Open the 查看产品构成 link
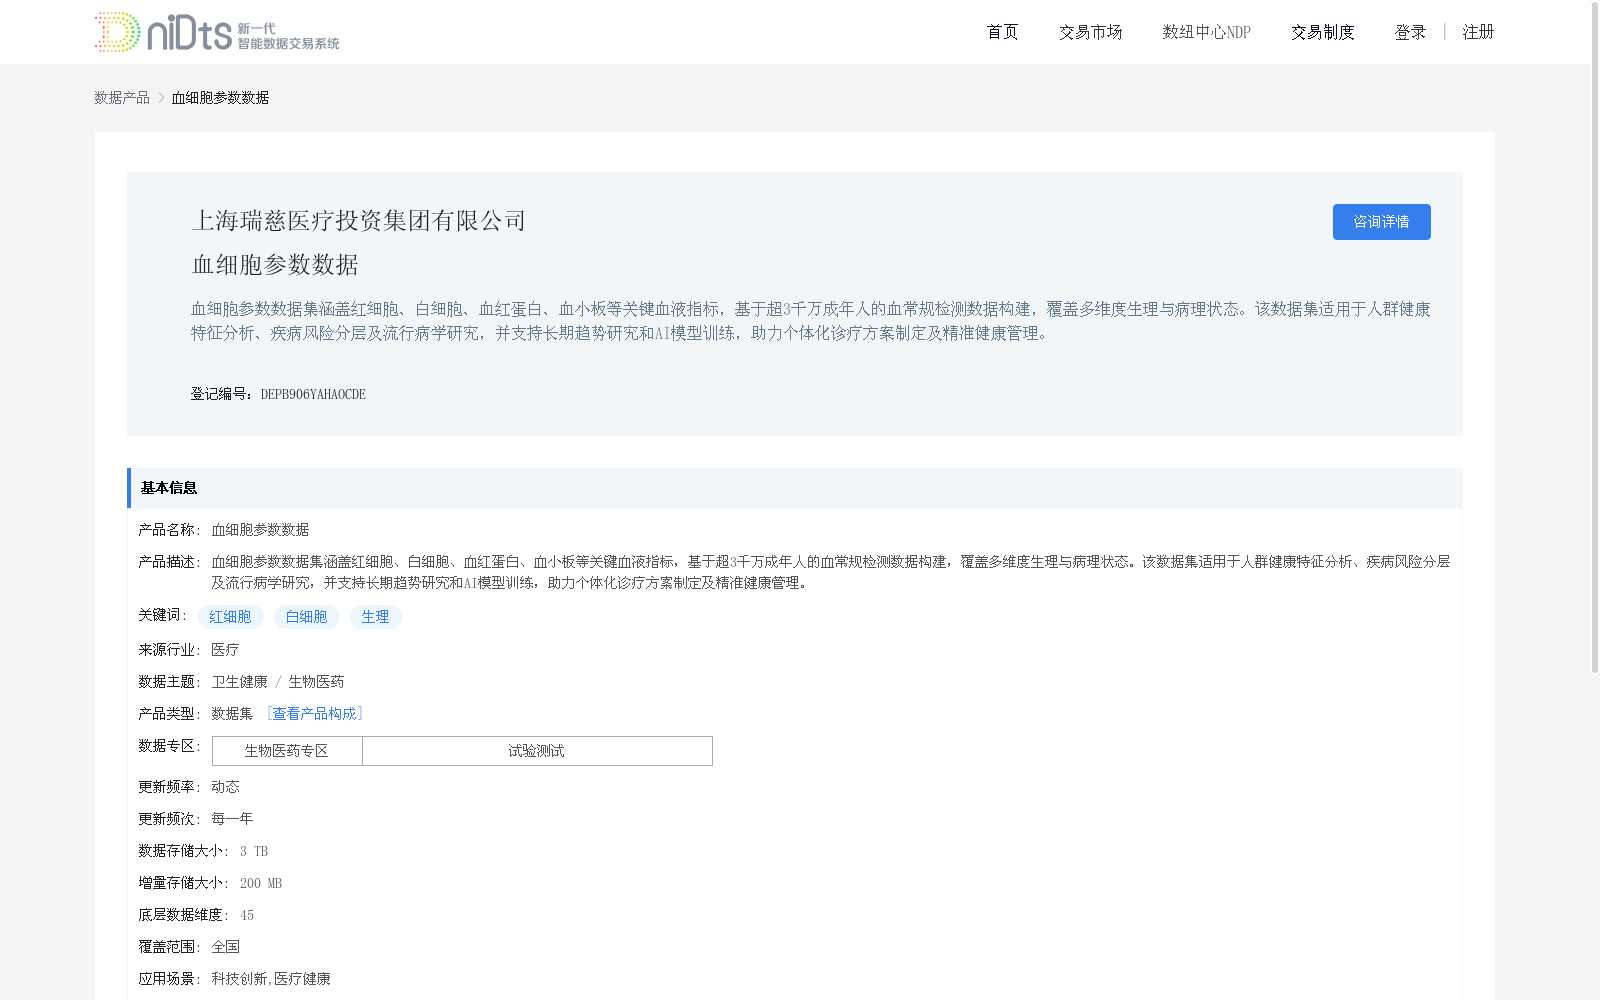This screenshot has height=1000, width=1600. 315,714
